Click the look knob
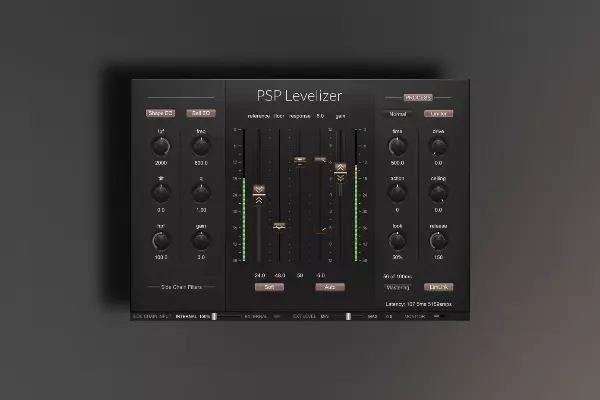The height and width of the screenshot is (400, 600). pyautogui.click(x=397, y=241)
